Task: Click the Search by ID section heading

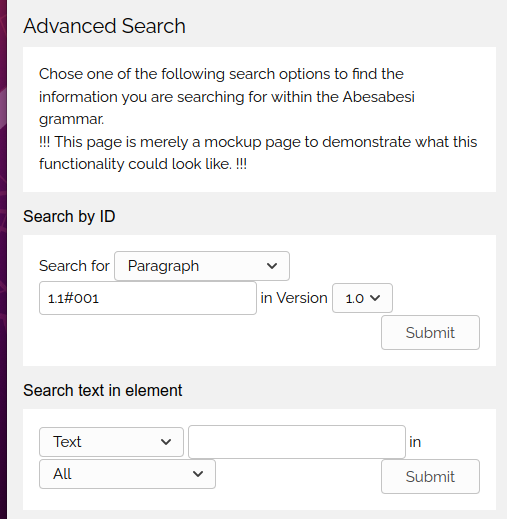Action: pos(69,216)
